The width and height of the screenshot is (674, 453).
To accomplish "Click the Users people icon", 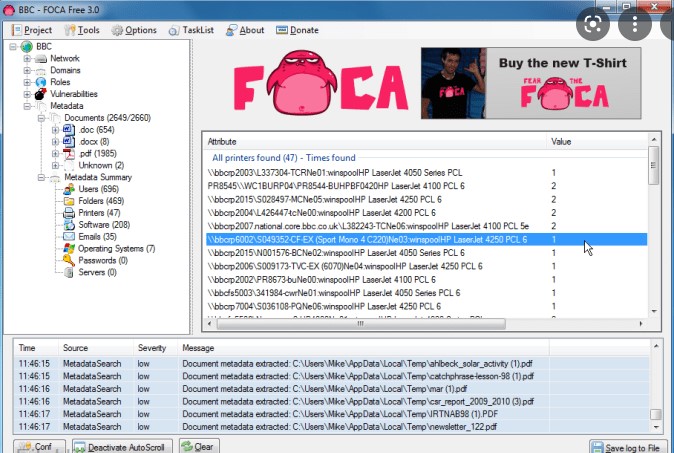I will (69, 189).
